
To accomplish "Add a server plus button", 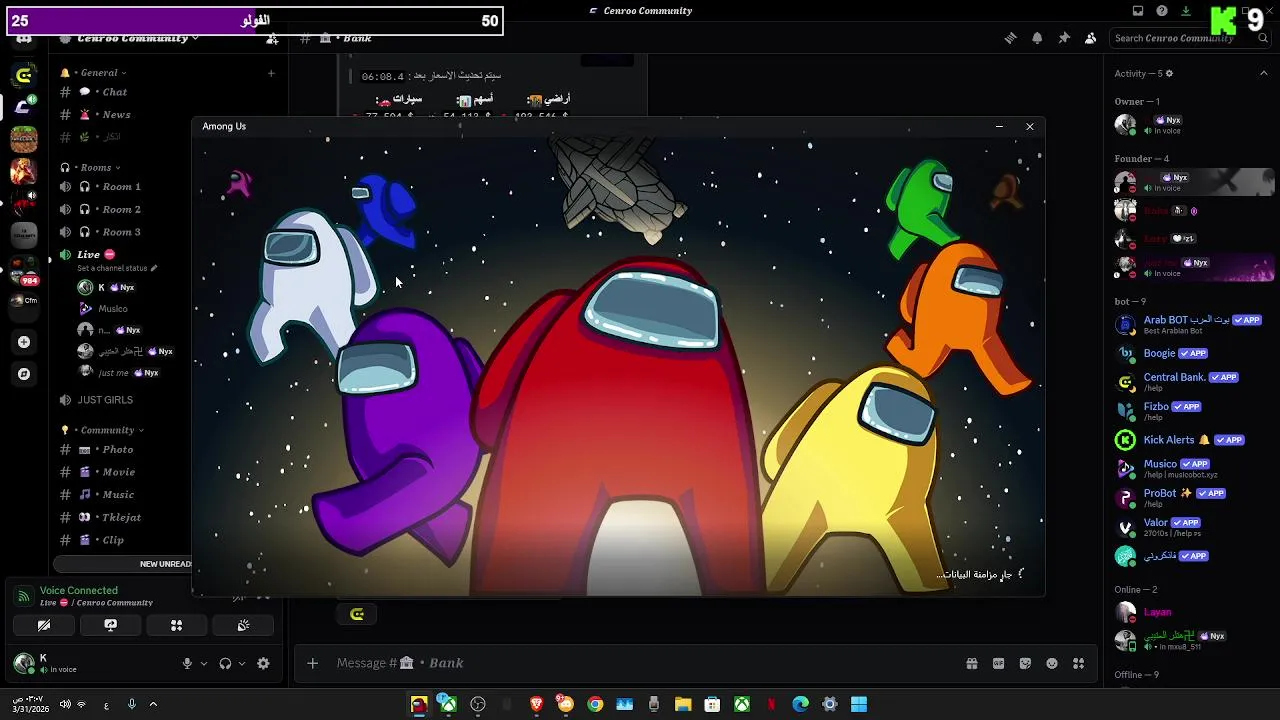I will [x=24, y=342].
